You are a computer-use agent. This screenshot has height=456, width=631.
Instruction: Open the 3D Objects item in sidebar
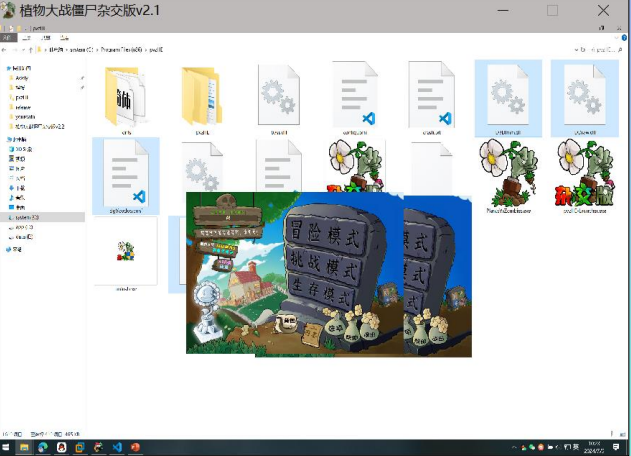pyautogui.click(x=21, y=149)
